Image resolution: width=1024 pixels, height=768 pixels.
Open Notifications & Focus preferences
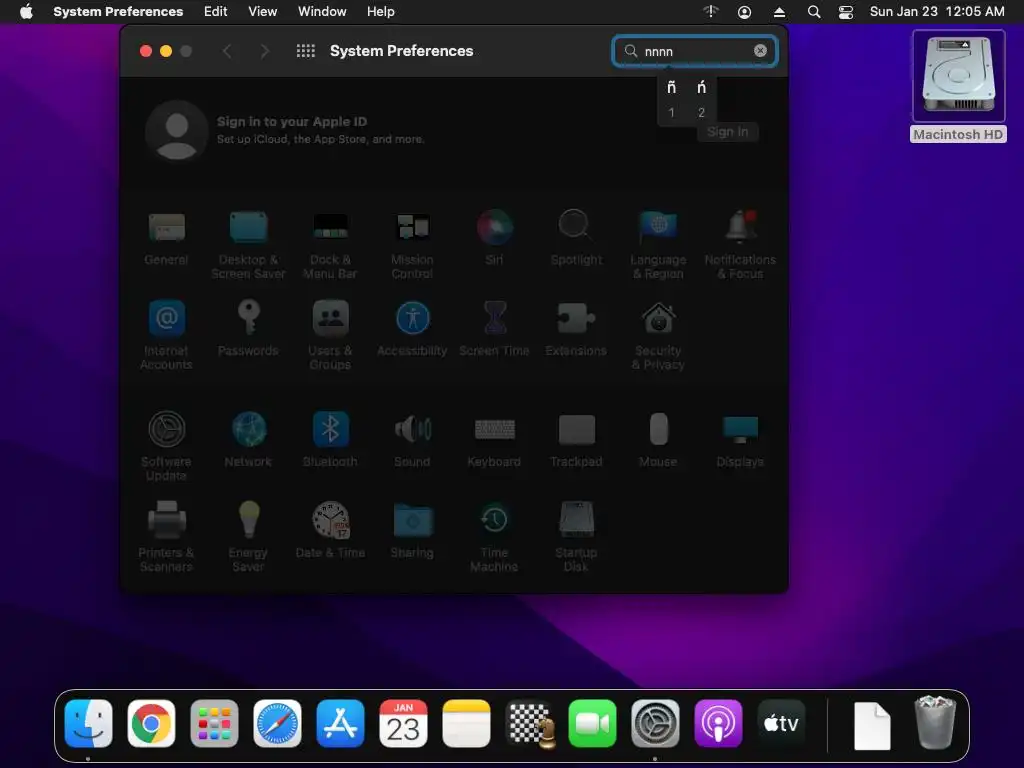coord(740,245)
